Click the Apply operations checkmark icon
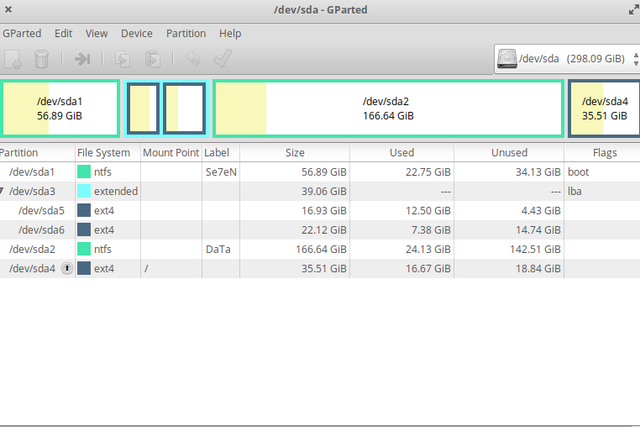This screenshot has height=427, width=640. [223, 59]
